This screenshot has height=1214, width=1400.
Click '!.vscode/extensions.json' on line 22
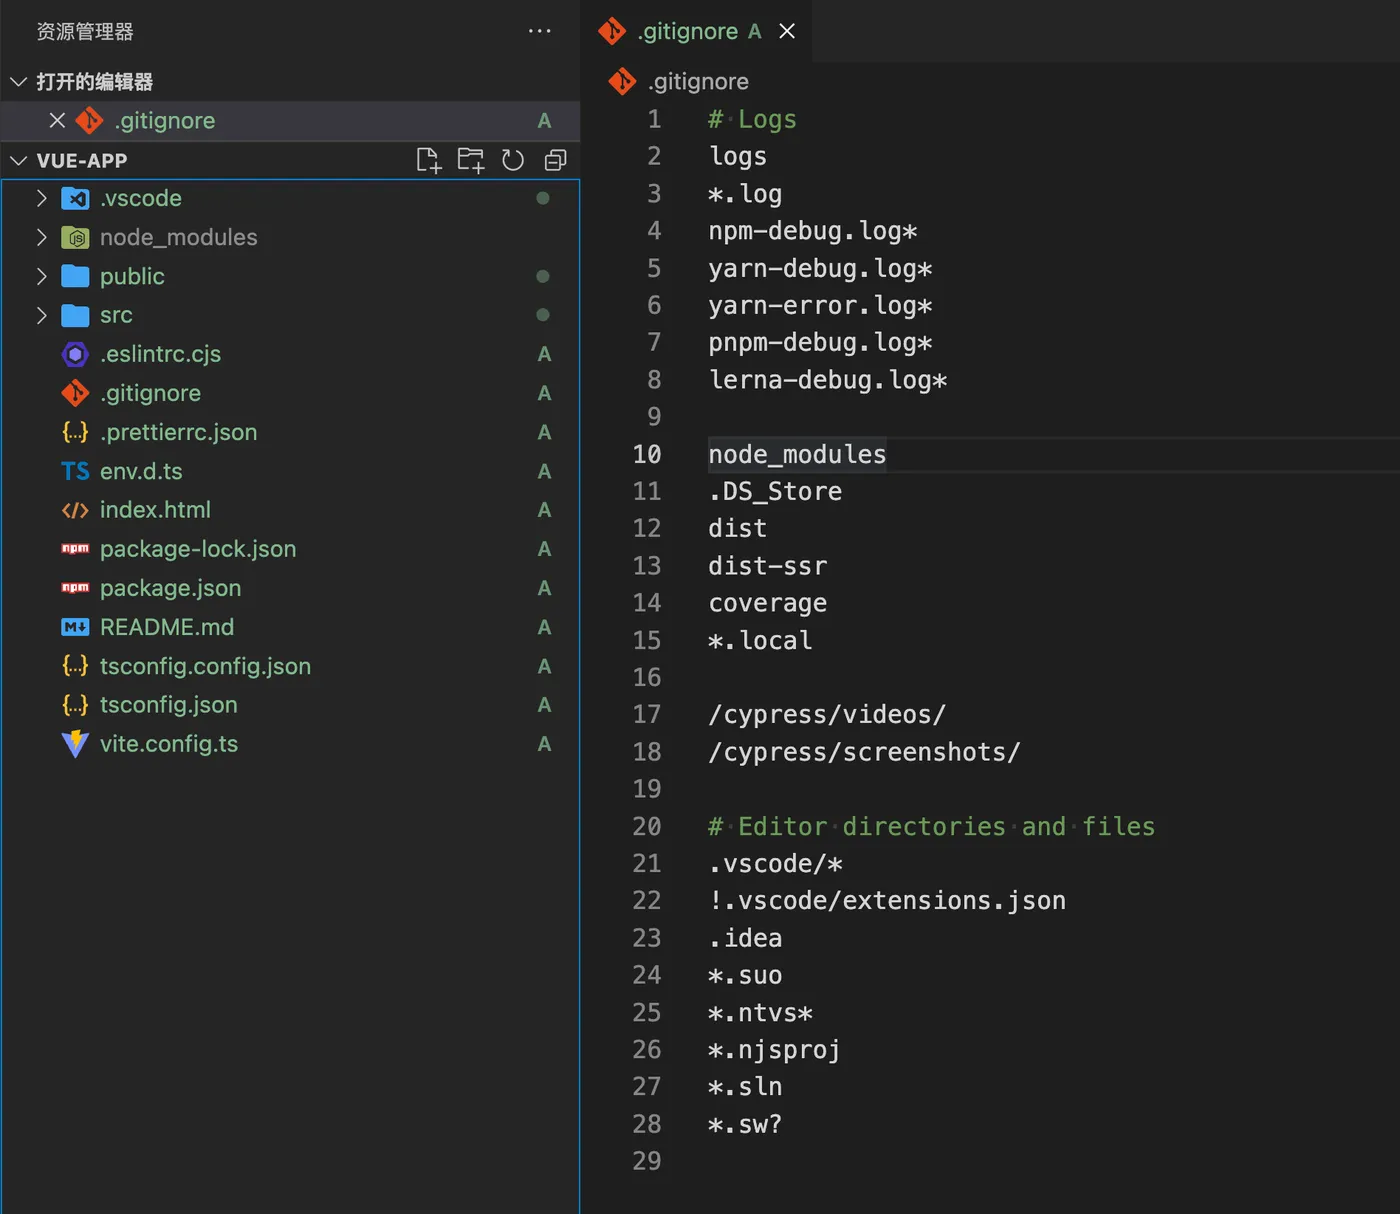pyautogui.click(x=887, y=900)
